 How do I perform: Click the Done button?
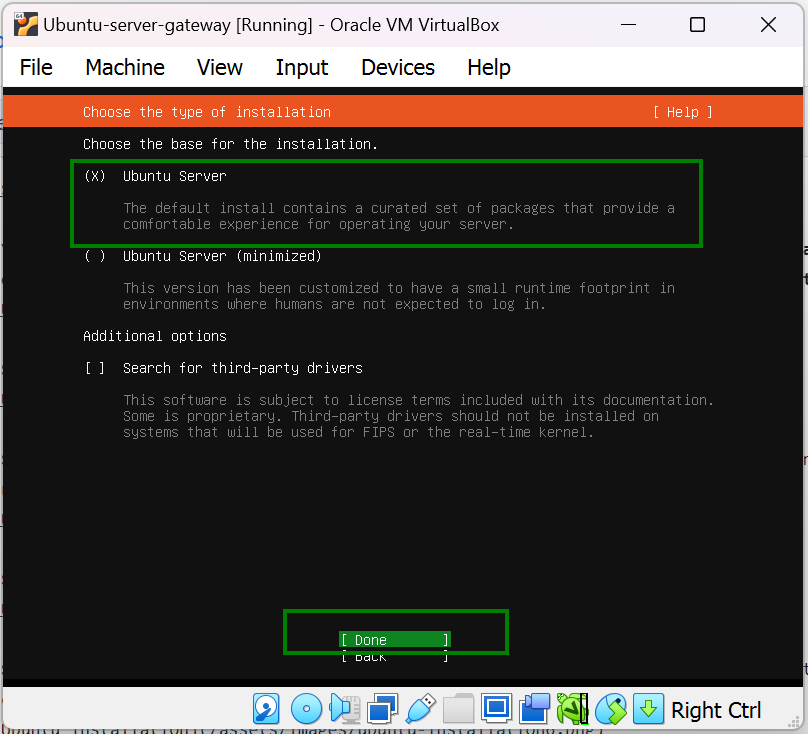tap(395, 640)
